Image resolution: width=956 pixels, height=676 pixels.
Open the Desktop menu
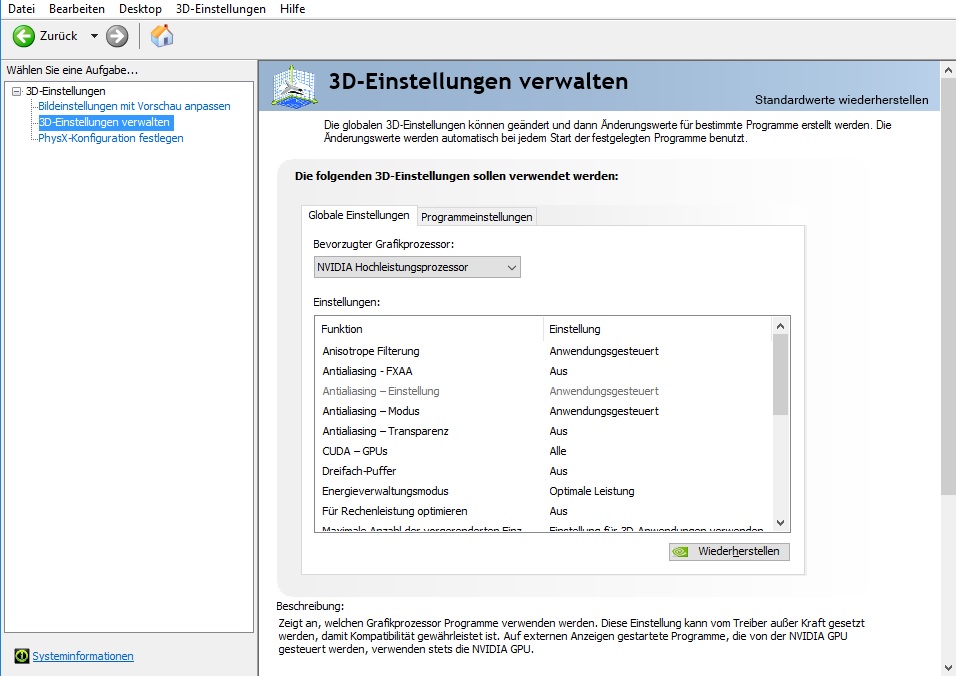140,9
